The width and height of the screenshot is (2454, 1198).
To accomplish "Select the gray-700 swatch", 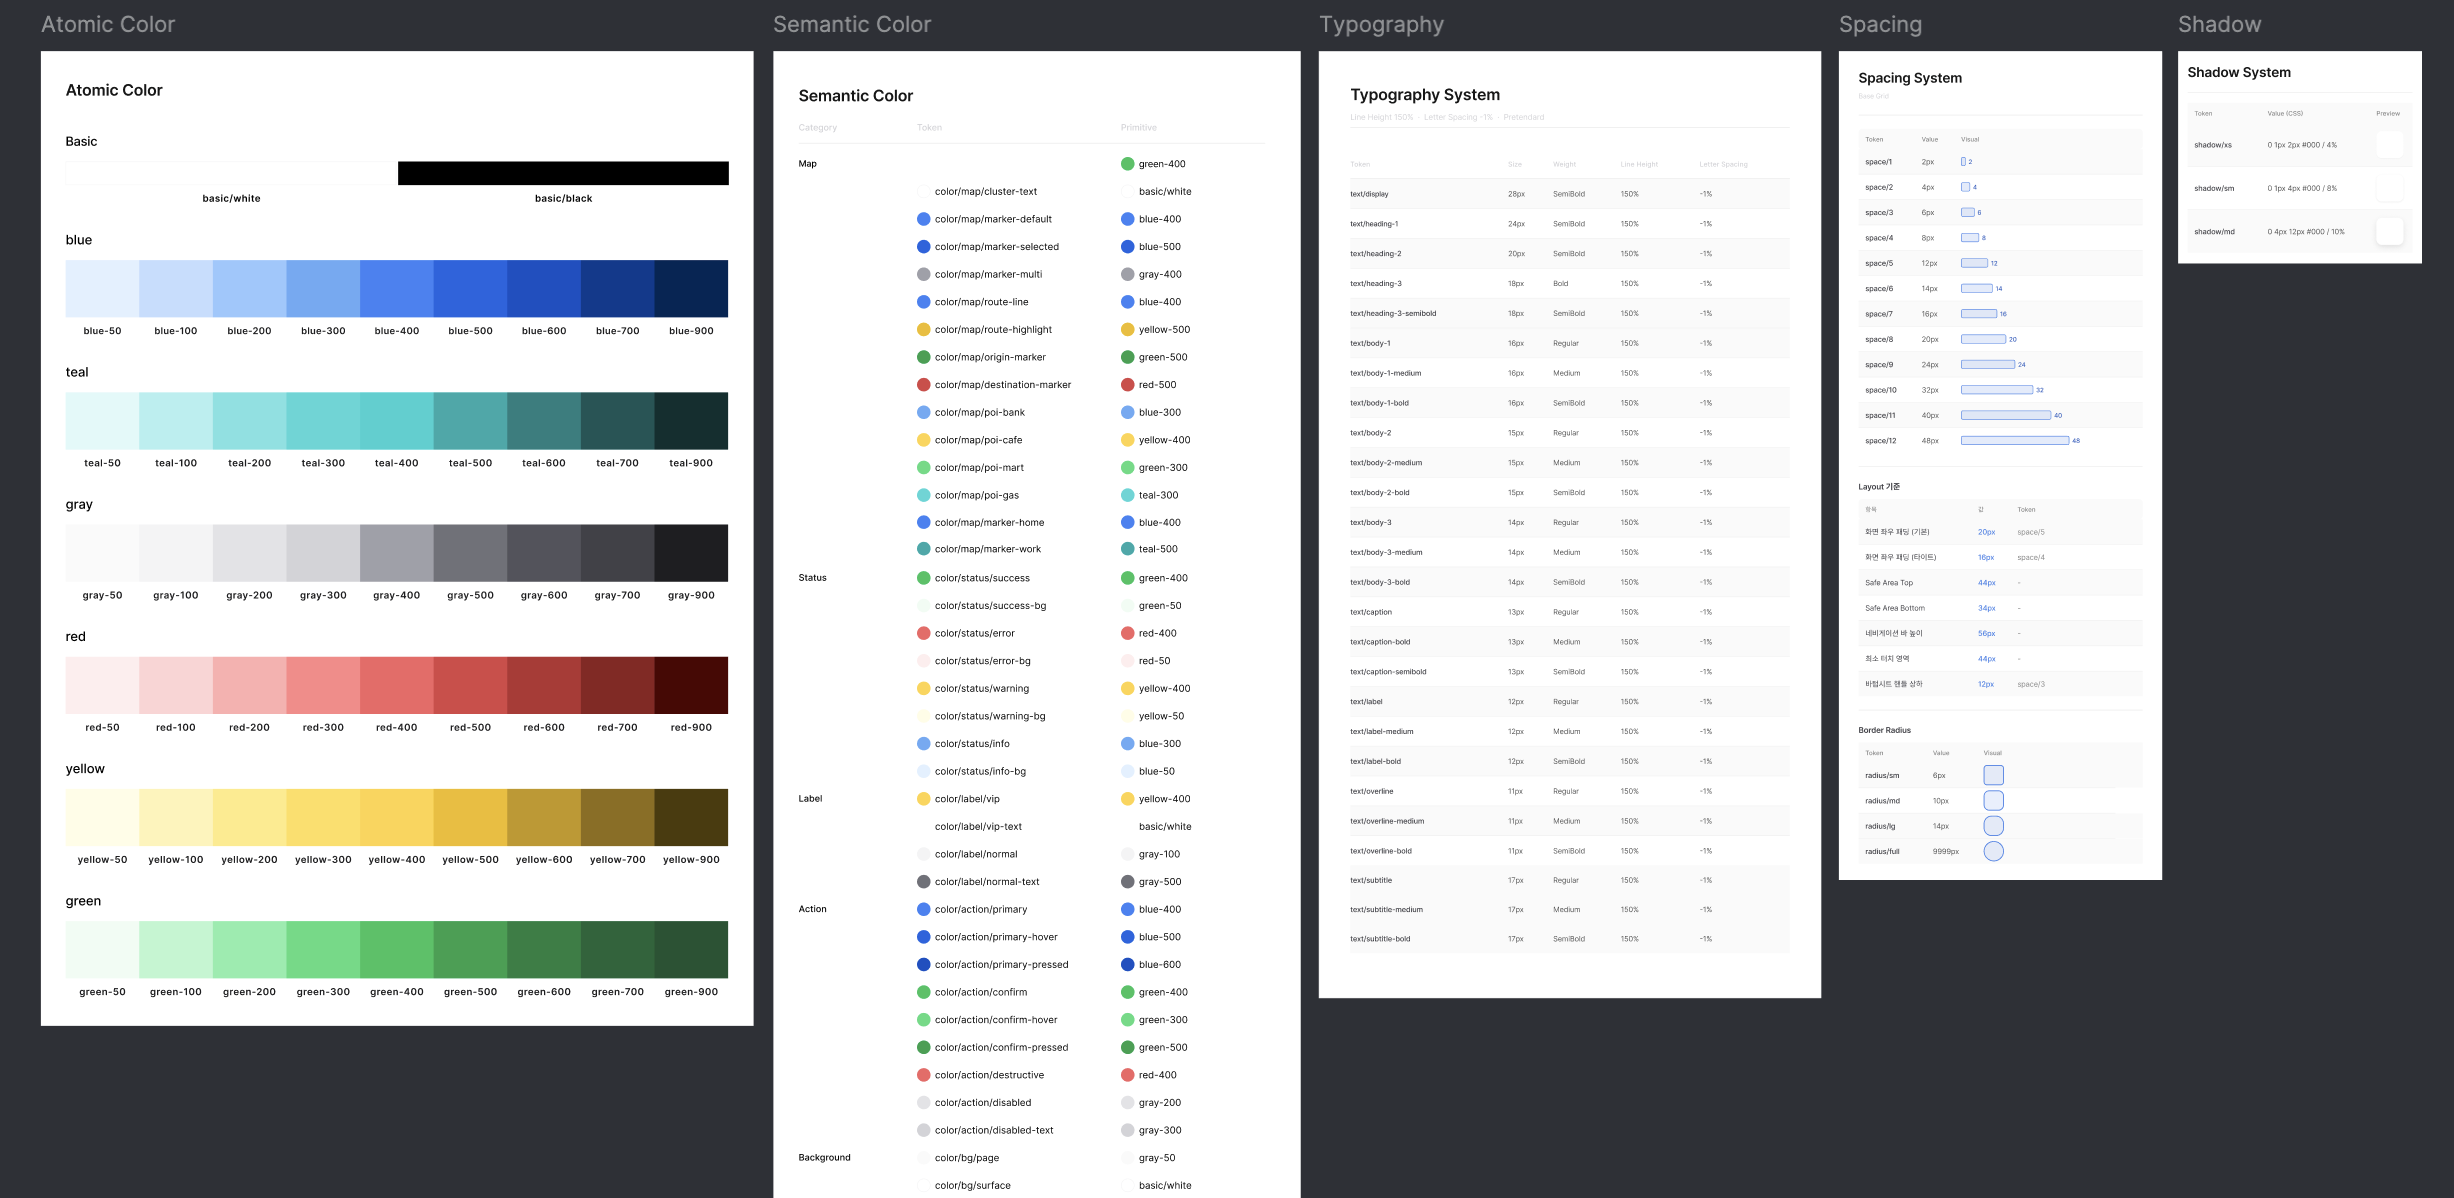I will pos(618,552).
